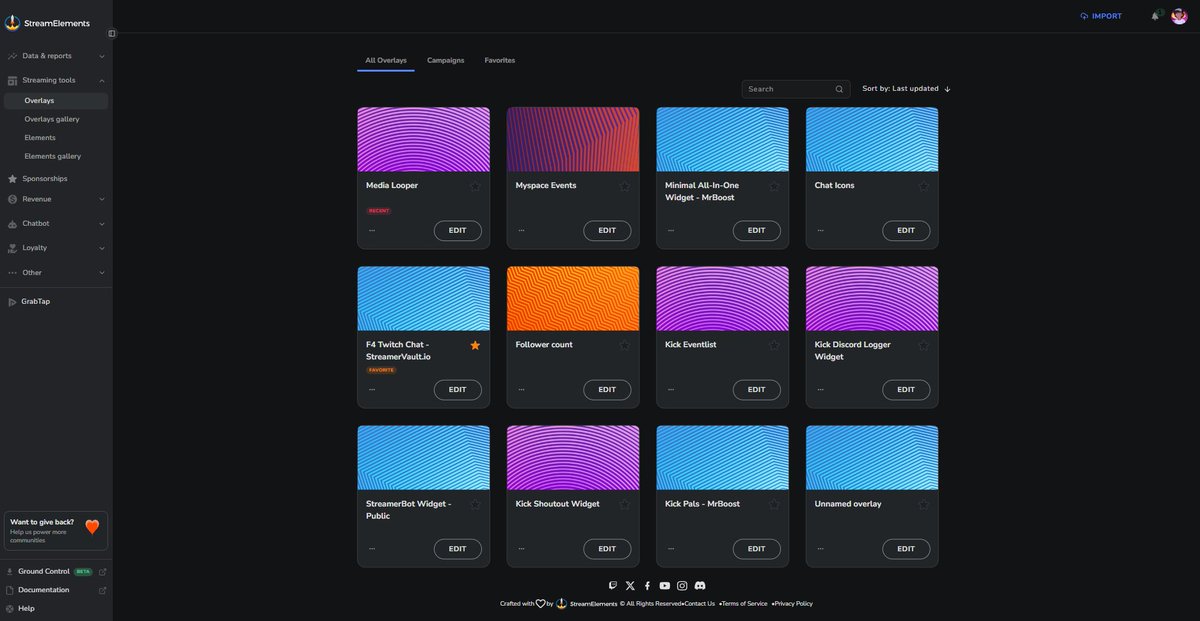The width and height of the screenshot is (1200, 621).
Task: Open Myspace Events thumbnail
Action: tap(573, 140)
